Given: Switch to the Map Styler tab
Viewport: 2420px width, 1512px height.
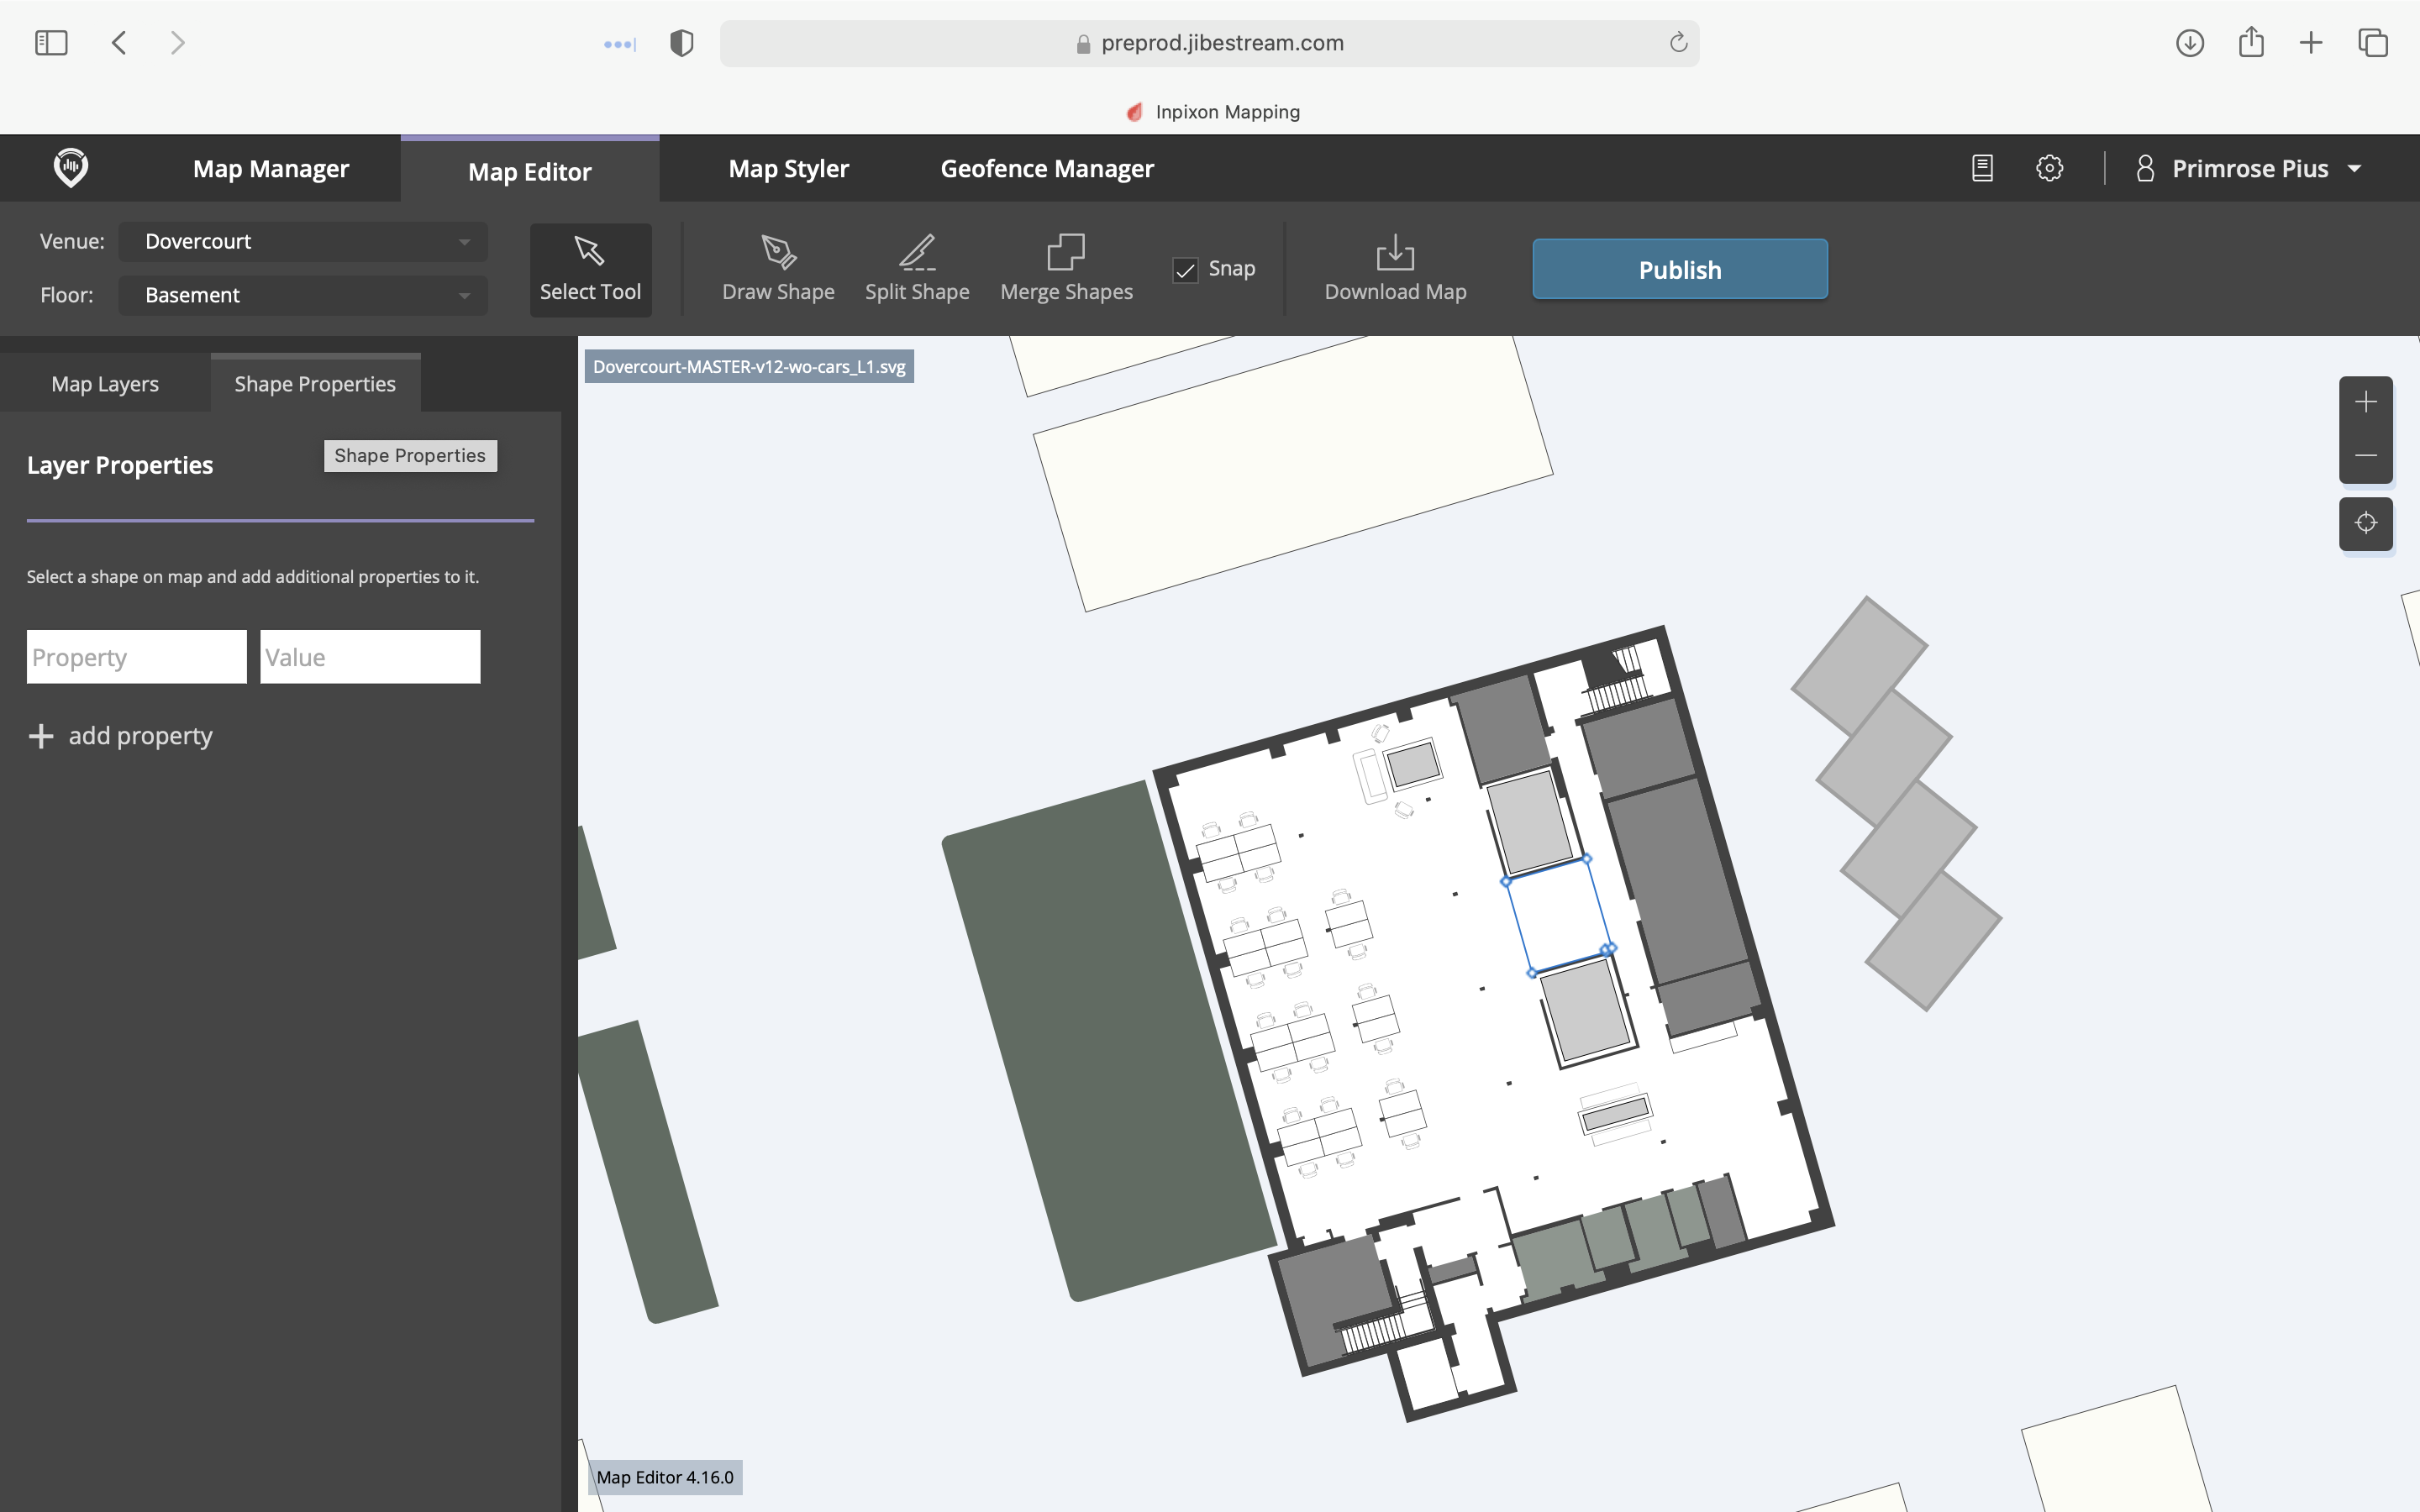Looking at the screenshot, I should click(788, 168).
